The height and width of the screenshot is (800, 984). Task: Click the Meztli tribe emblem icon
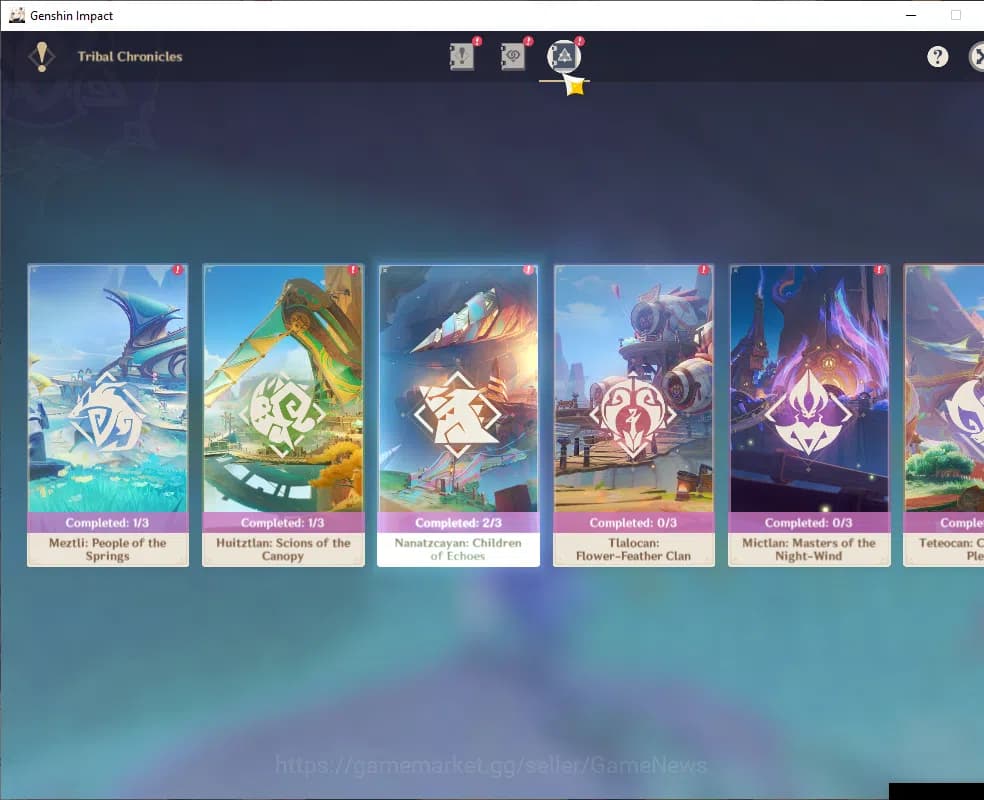click(107, 414)
